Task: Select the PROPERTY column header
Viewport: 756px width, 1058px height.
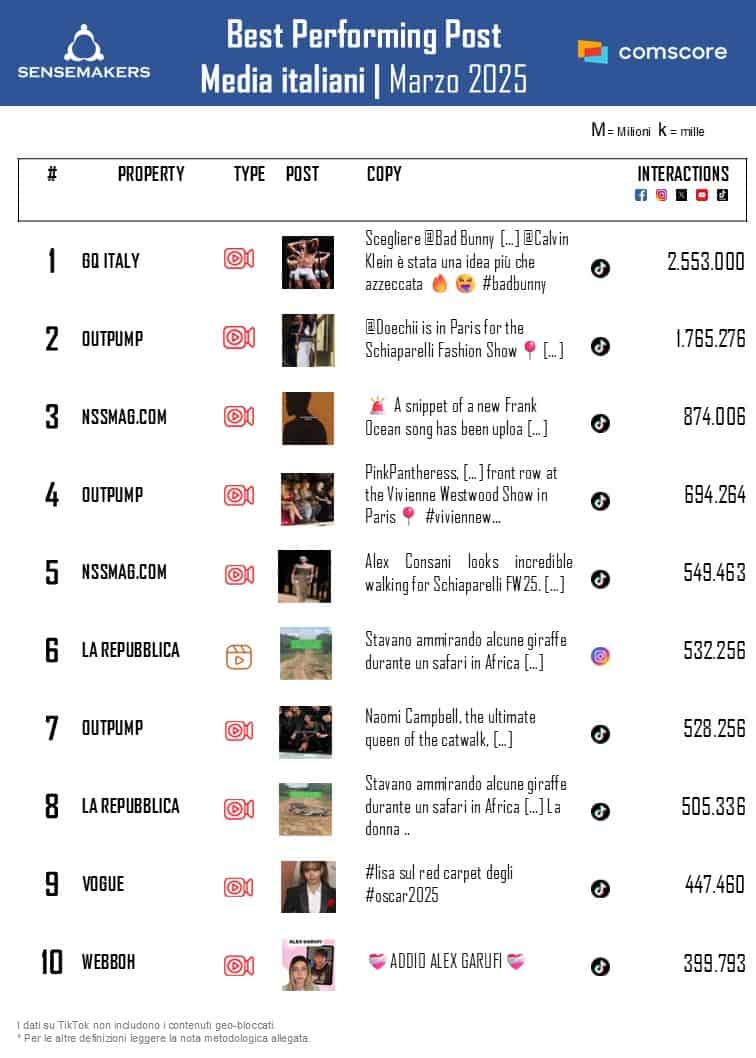Action: [x=151, y=174]
